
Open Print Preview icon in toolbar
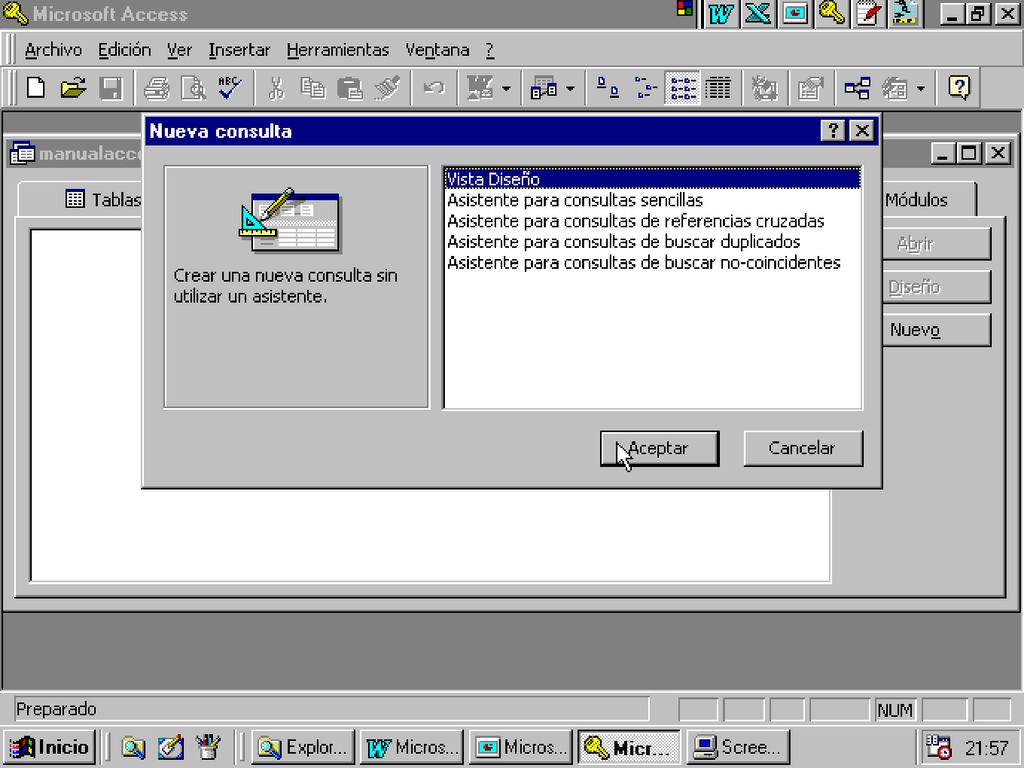(193, 88)
